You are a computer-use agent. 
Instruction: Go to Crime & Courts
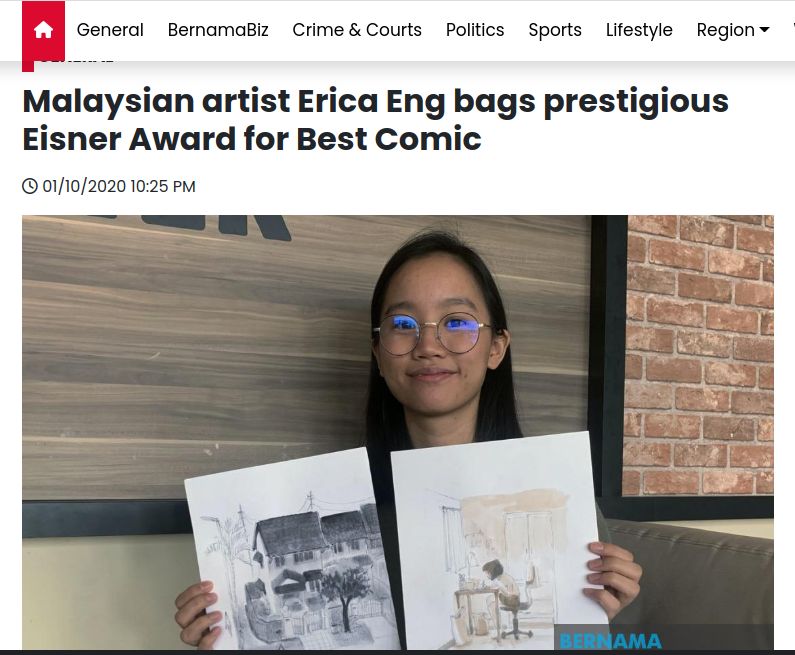click(357, 30)
